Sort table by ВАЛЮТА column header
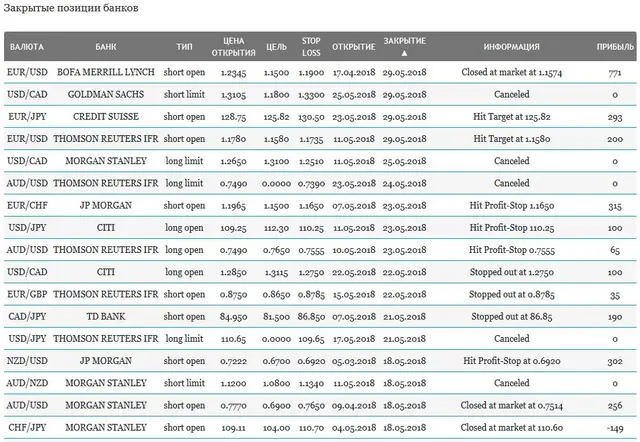The width and height of the screenshot is (640, 442). [27, 47]
